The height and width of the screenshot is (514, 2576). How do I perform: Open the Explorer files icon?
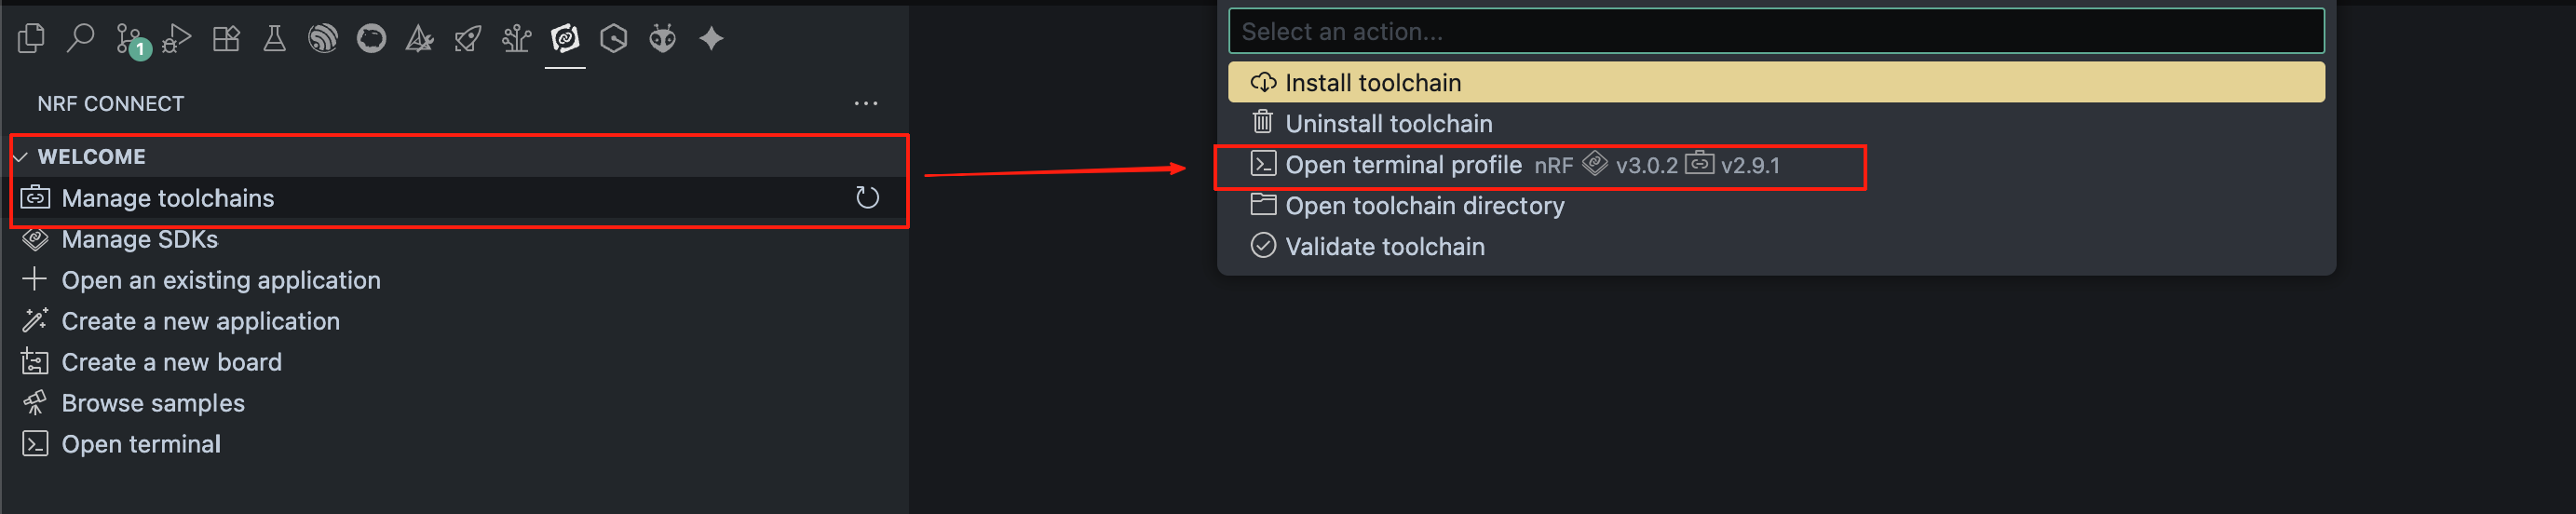31,39
